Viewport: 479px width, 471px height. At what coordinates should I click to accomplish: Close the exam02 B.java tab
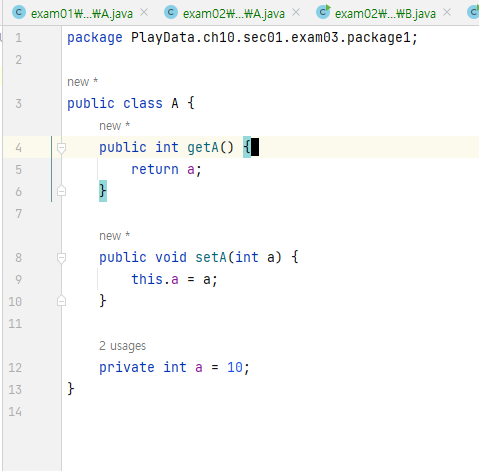[x=447, y=13]
